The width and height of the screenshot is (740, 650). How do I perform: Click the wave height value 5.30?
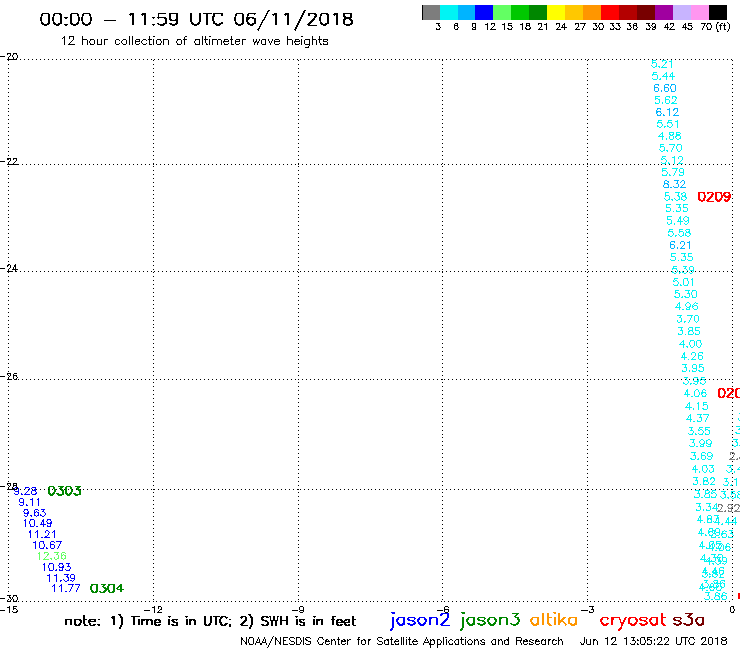[x=685, y=294]
